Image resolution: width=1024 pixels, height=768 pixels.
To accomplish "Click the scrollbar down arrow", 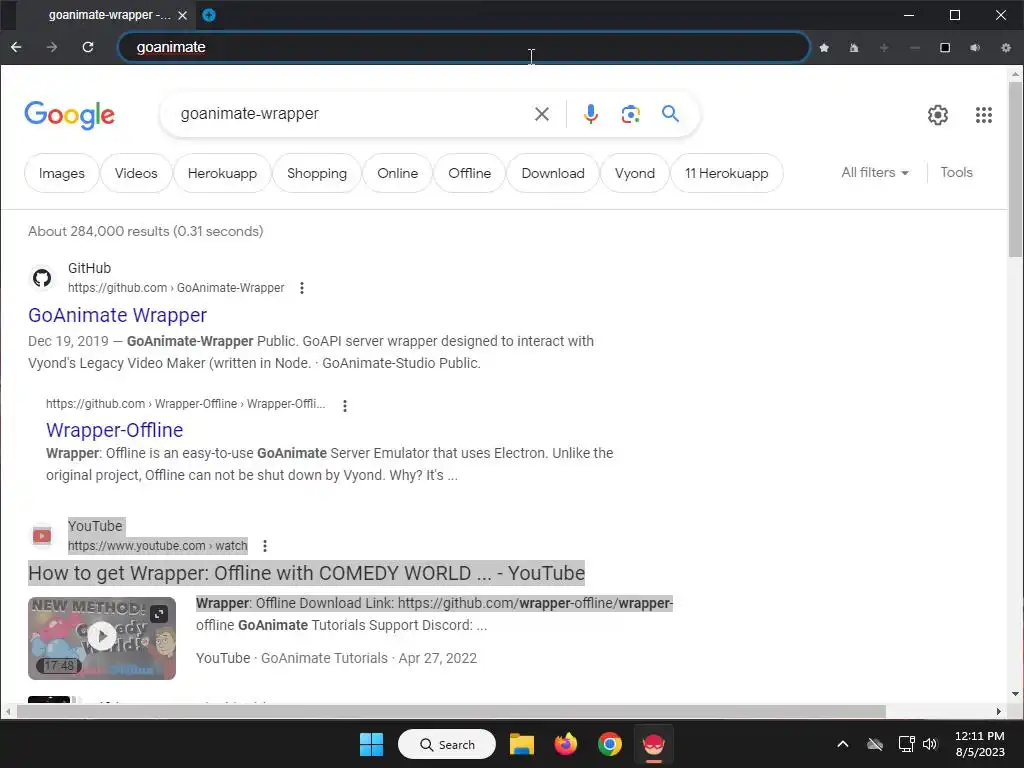I will (x=1016, y=694).
